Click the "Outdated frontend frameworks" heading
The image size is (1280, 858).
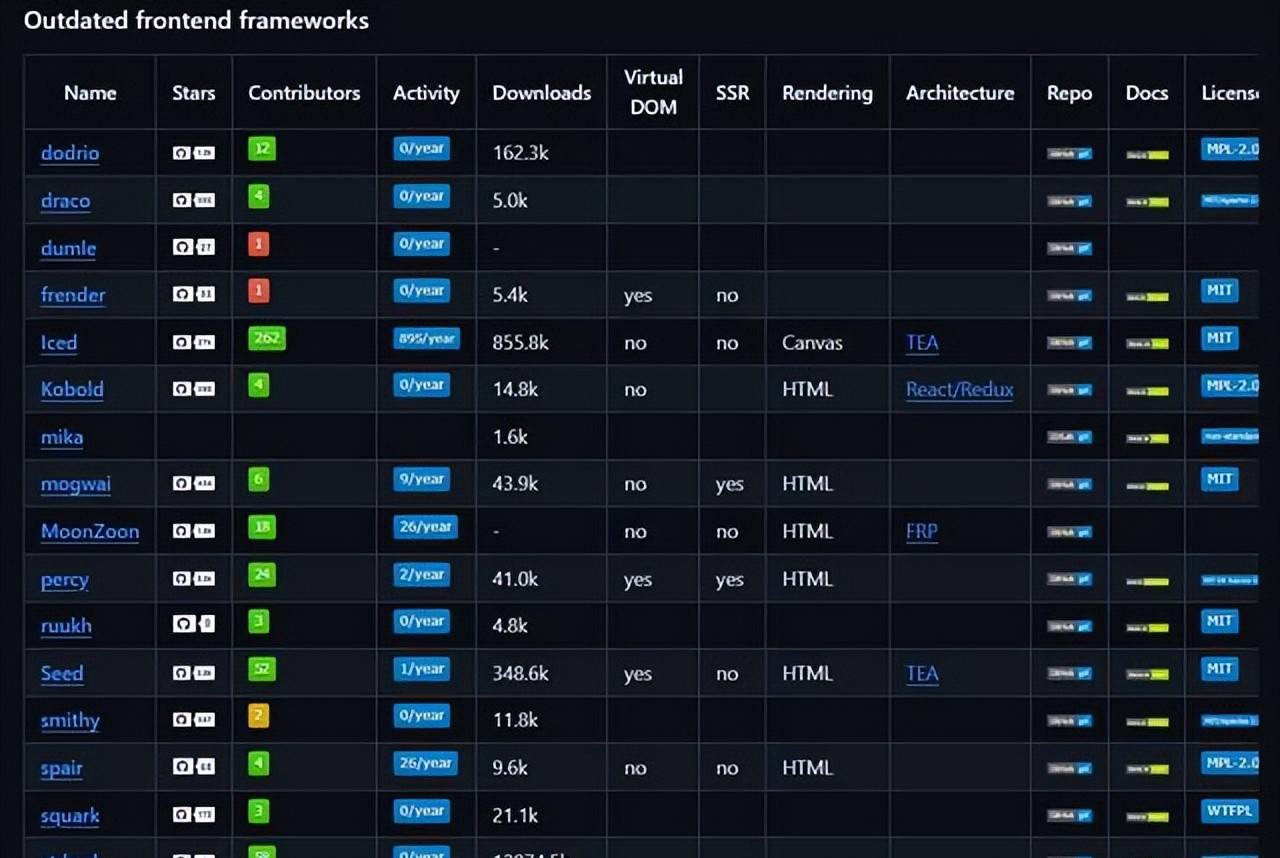coord(196,20)
